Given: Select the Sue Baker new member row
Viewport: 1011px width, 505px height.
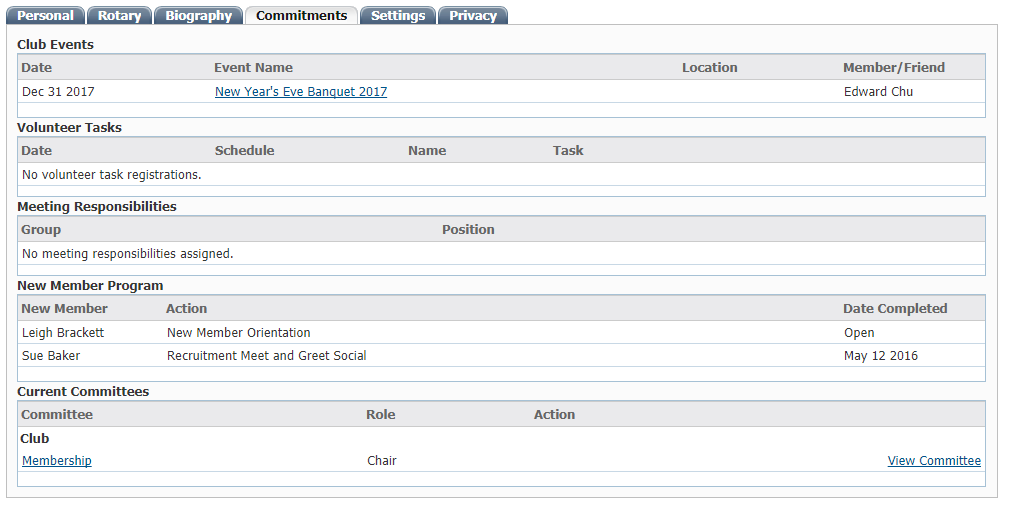Looking at the screenshot, I should pos(51,356).
